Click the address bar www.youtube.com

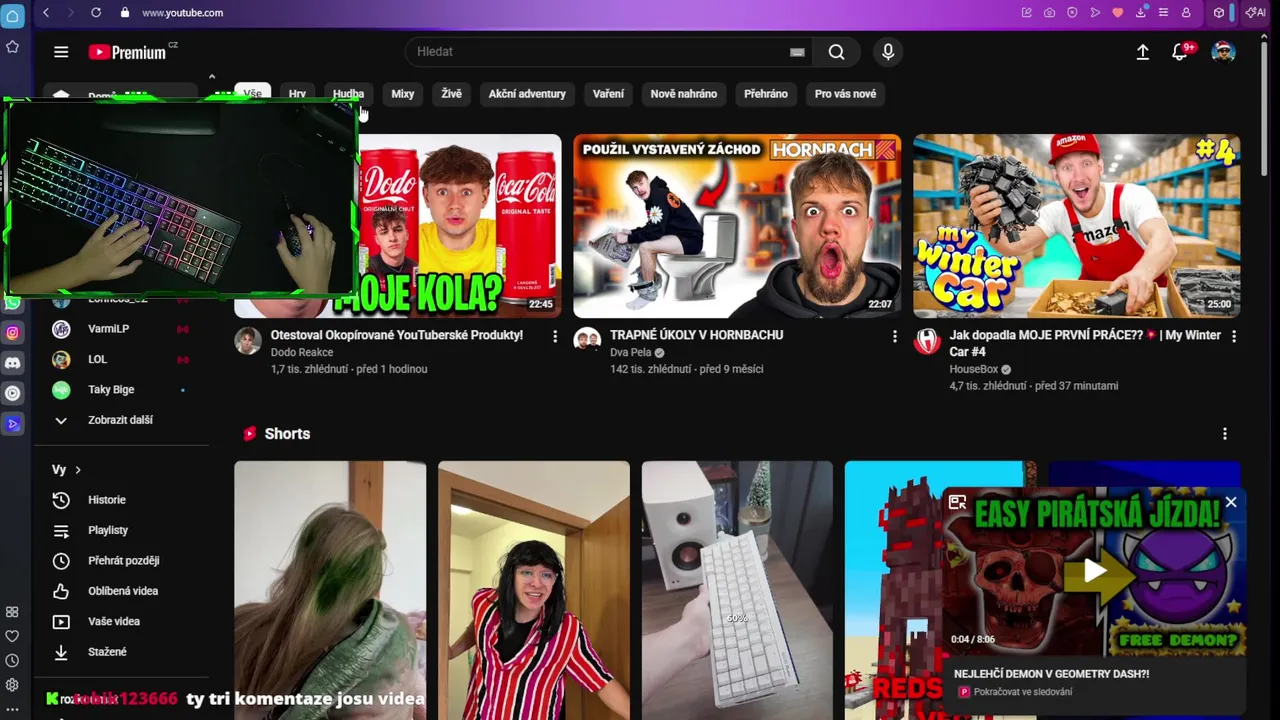click(182, 13)
